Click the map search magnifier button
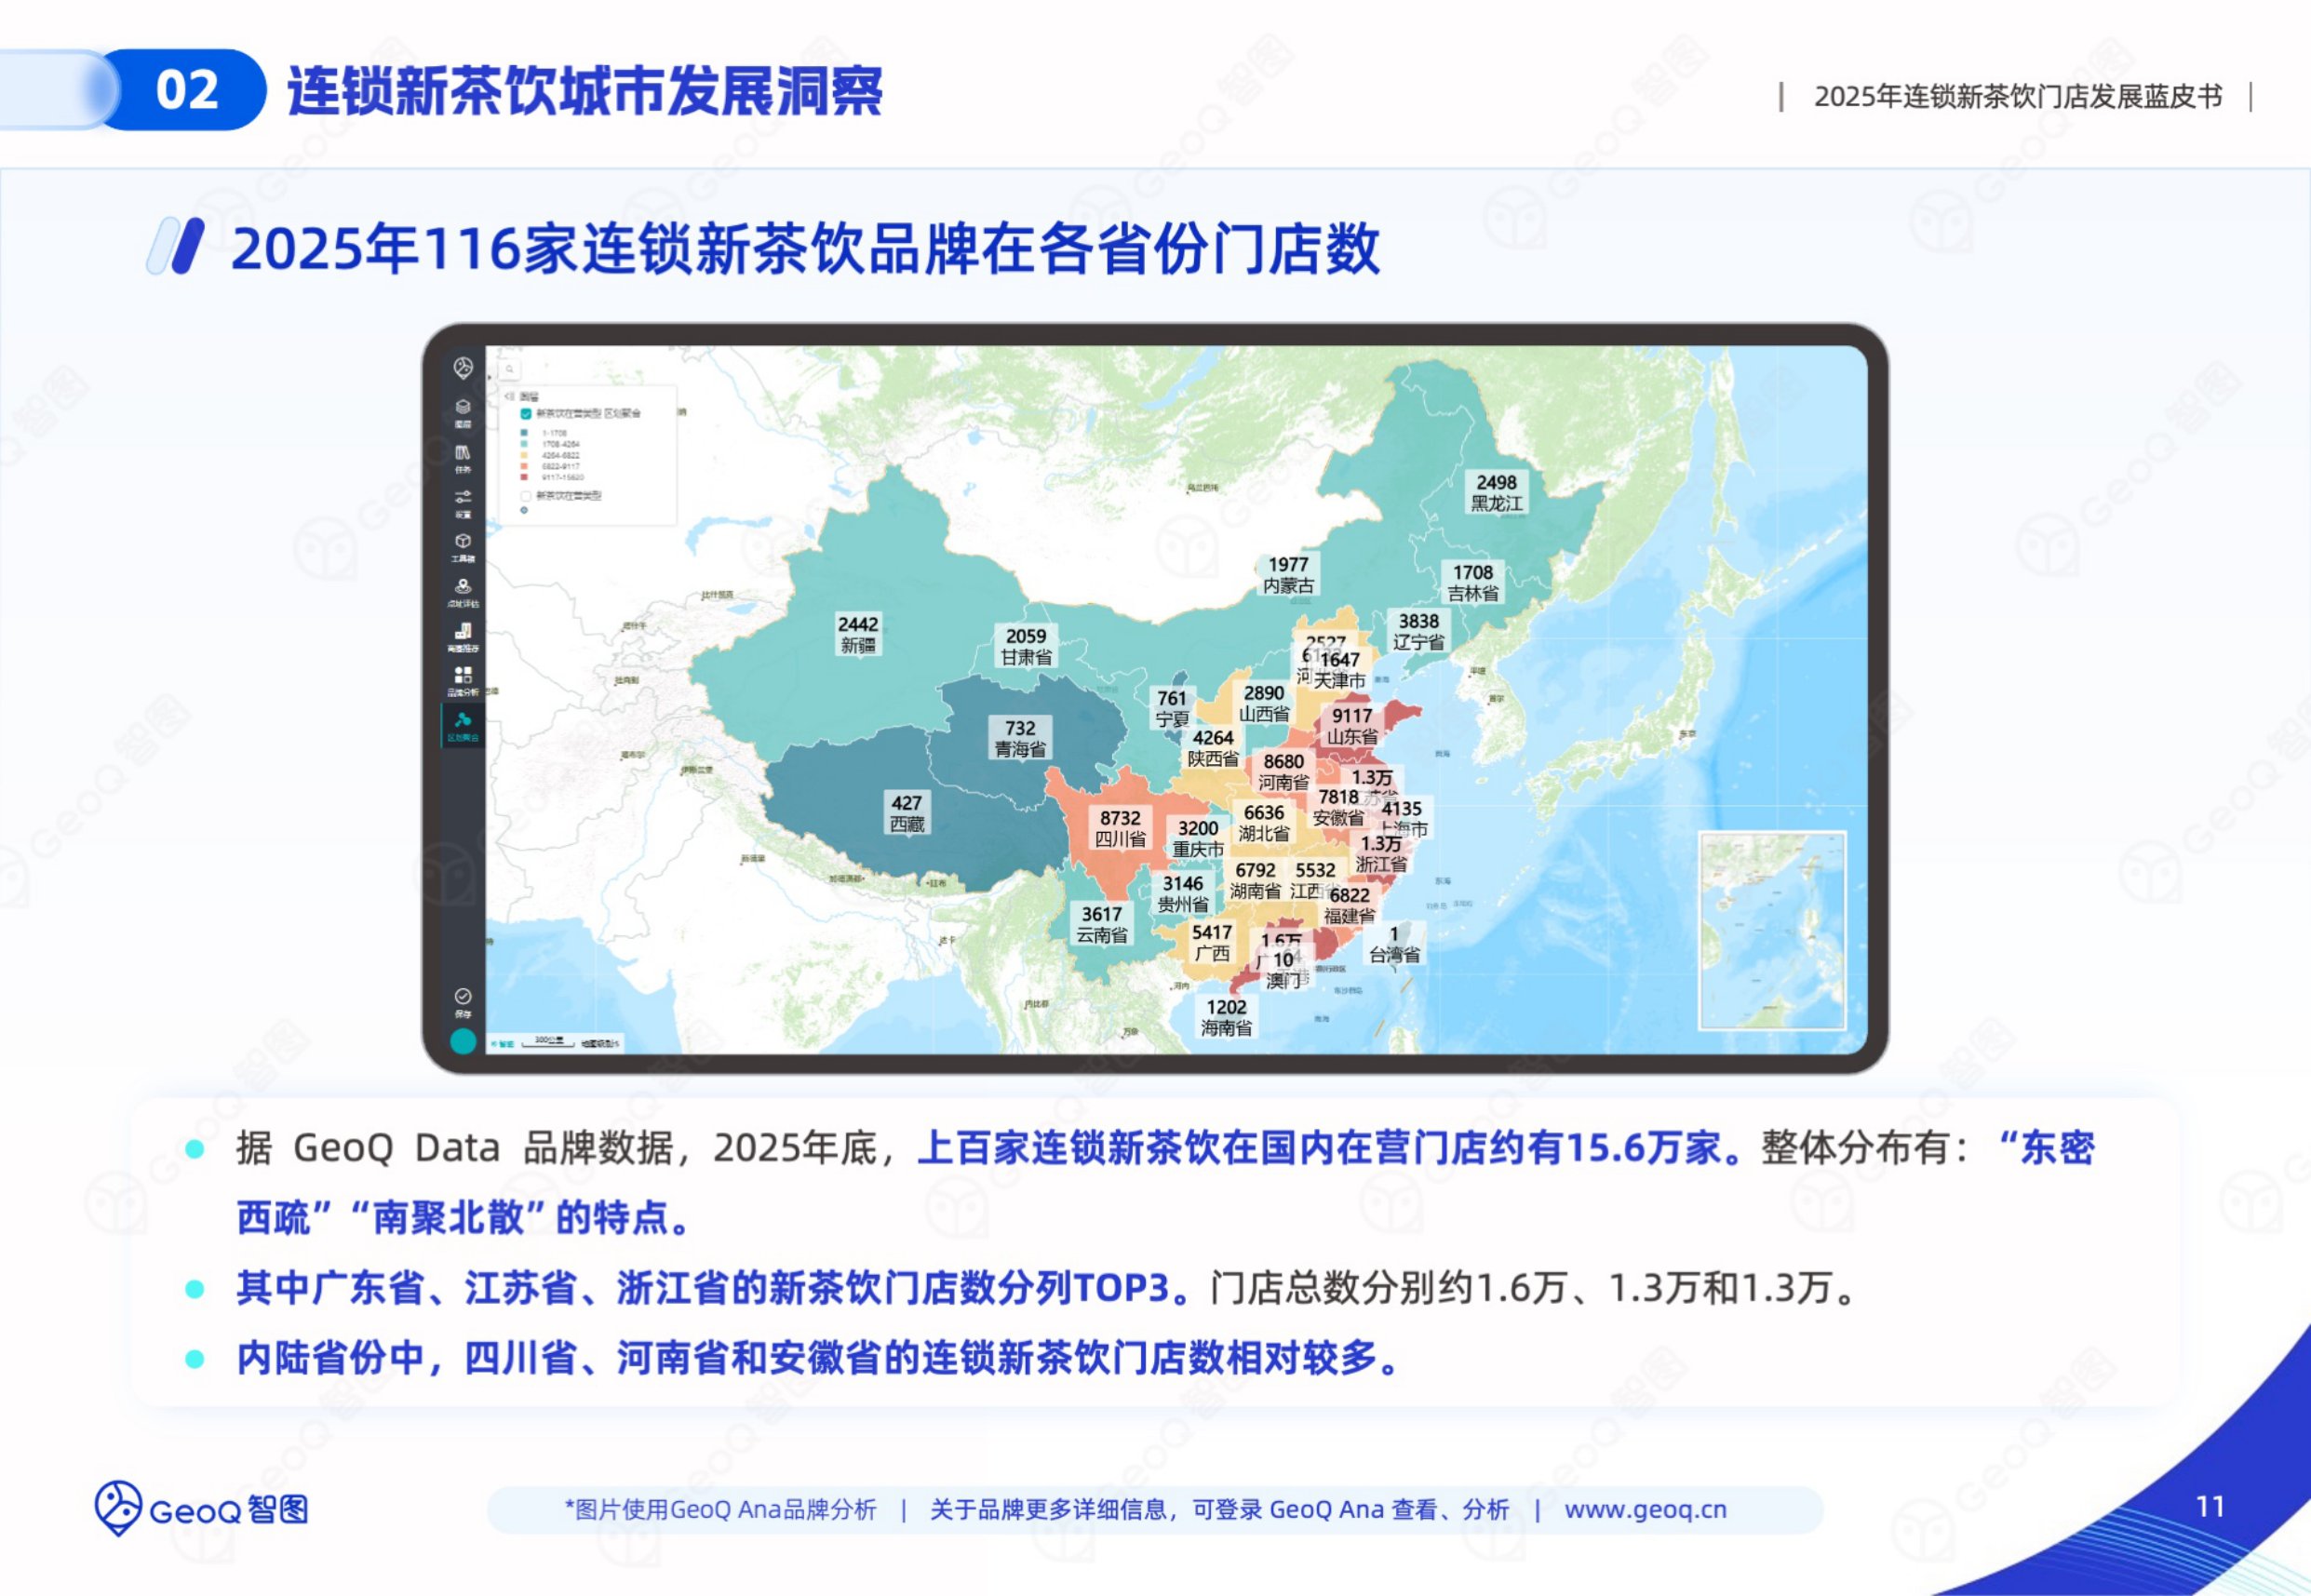The height and width of the screenshot is (1596, 2311). (x=509, y=369)
